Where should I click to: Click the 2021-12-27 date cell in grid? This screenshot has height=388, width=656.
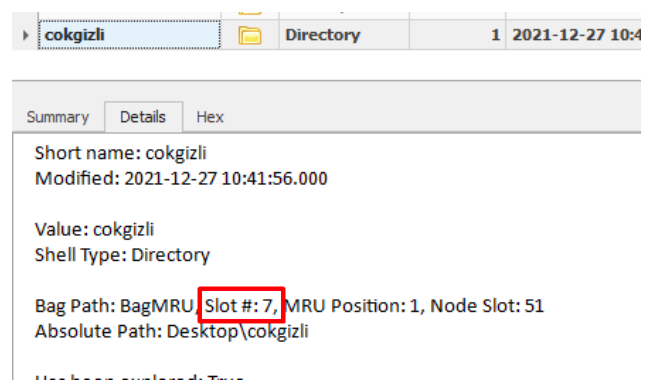[573, 35]
